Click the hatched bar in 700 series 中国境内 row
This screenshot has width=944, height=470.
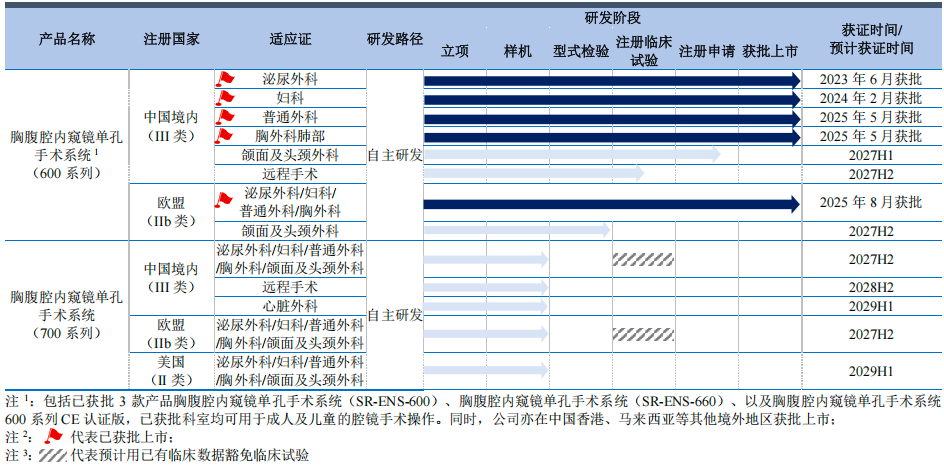pyautogui.click(x=643, y=260)
